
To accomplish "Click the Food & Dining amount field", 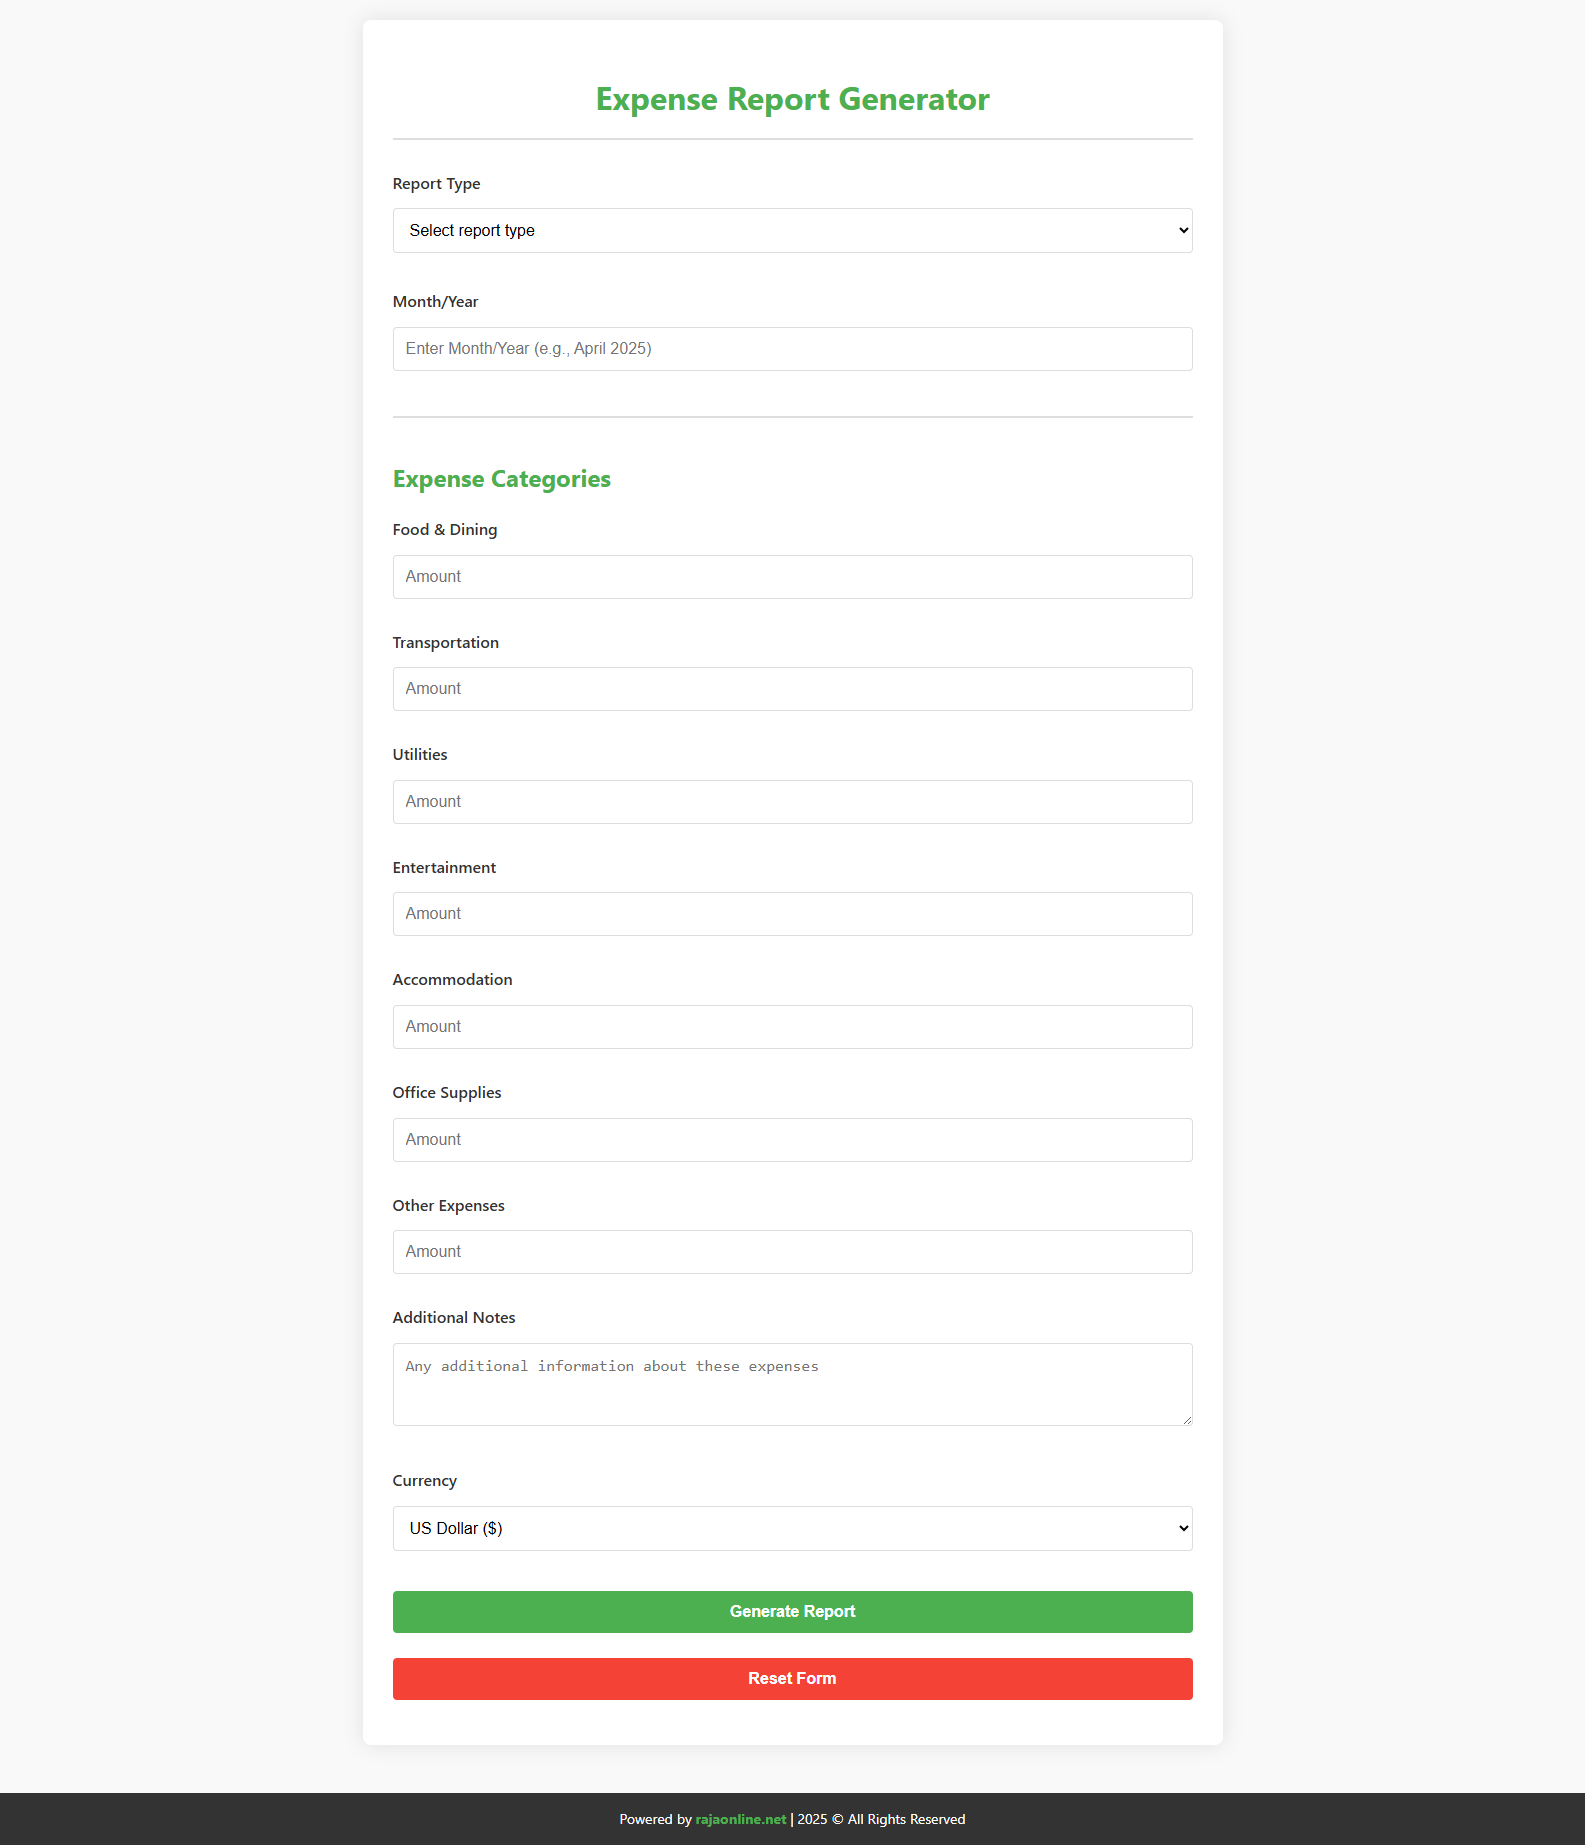I will tap(791, 577).
